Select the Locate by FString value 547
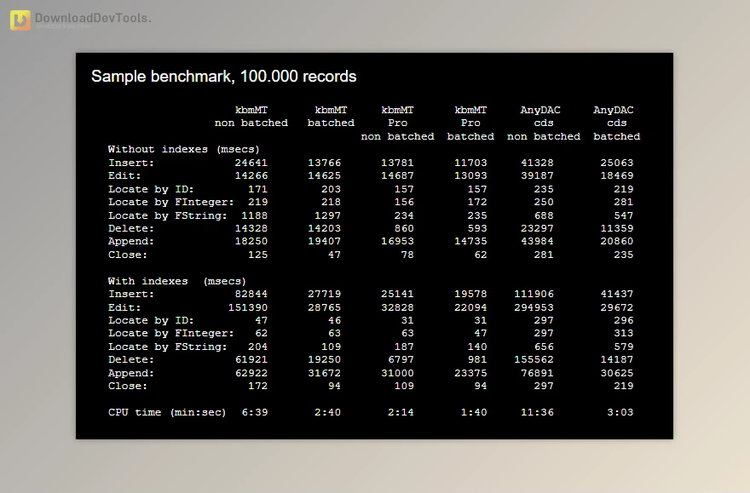Viewport: 750px width, 493px height. click(624, 216)
